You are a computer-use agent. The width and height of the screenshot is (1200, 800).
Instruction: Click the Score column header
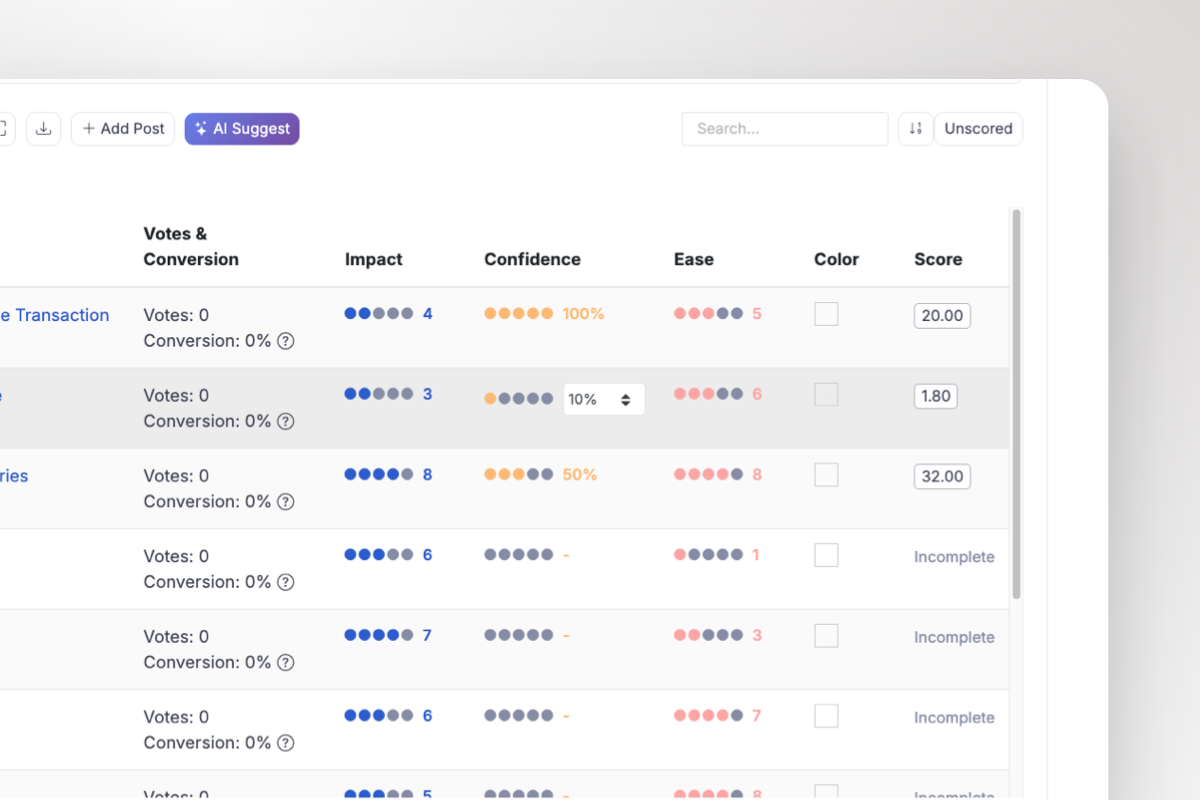point(938,259)
